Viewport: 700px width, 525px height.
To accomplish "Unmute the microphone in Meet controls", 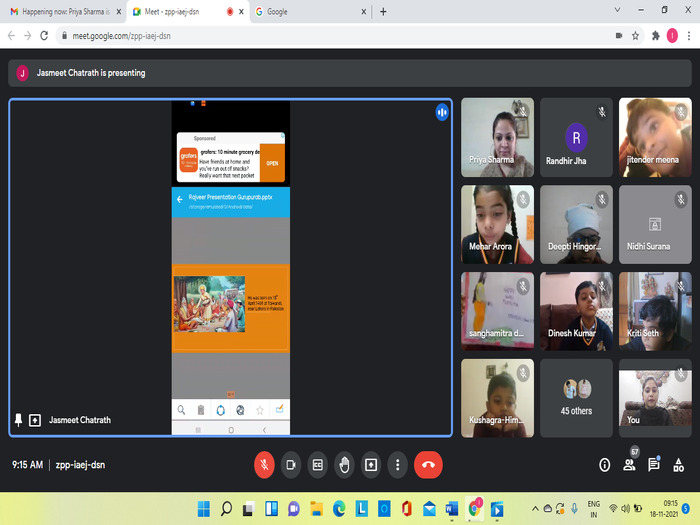I will 264,465.
